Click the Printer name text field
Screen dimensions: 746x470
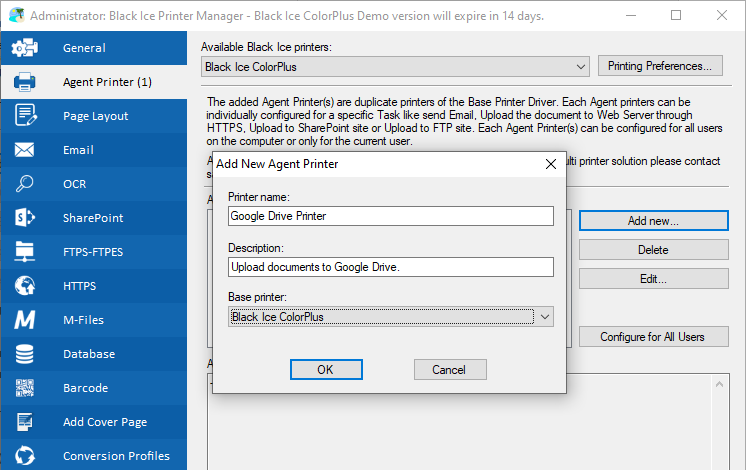pyautogui.click(x=390, y=216)
